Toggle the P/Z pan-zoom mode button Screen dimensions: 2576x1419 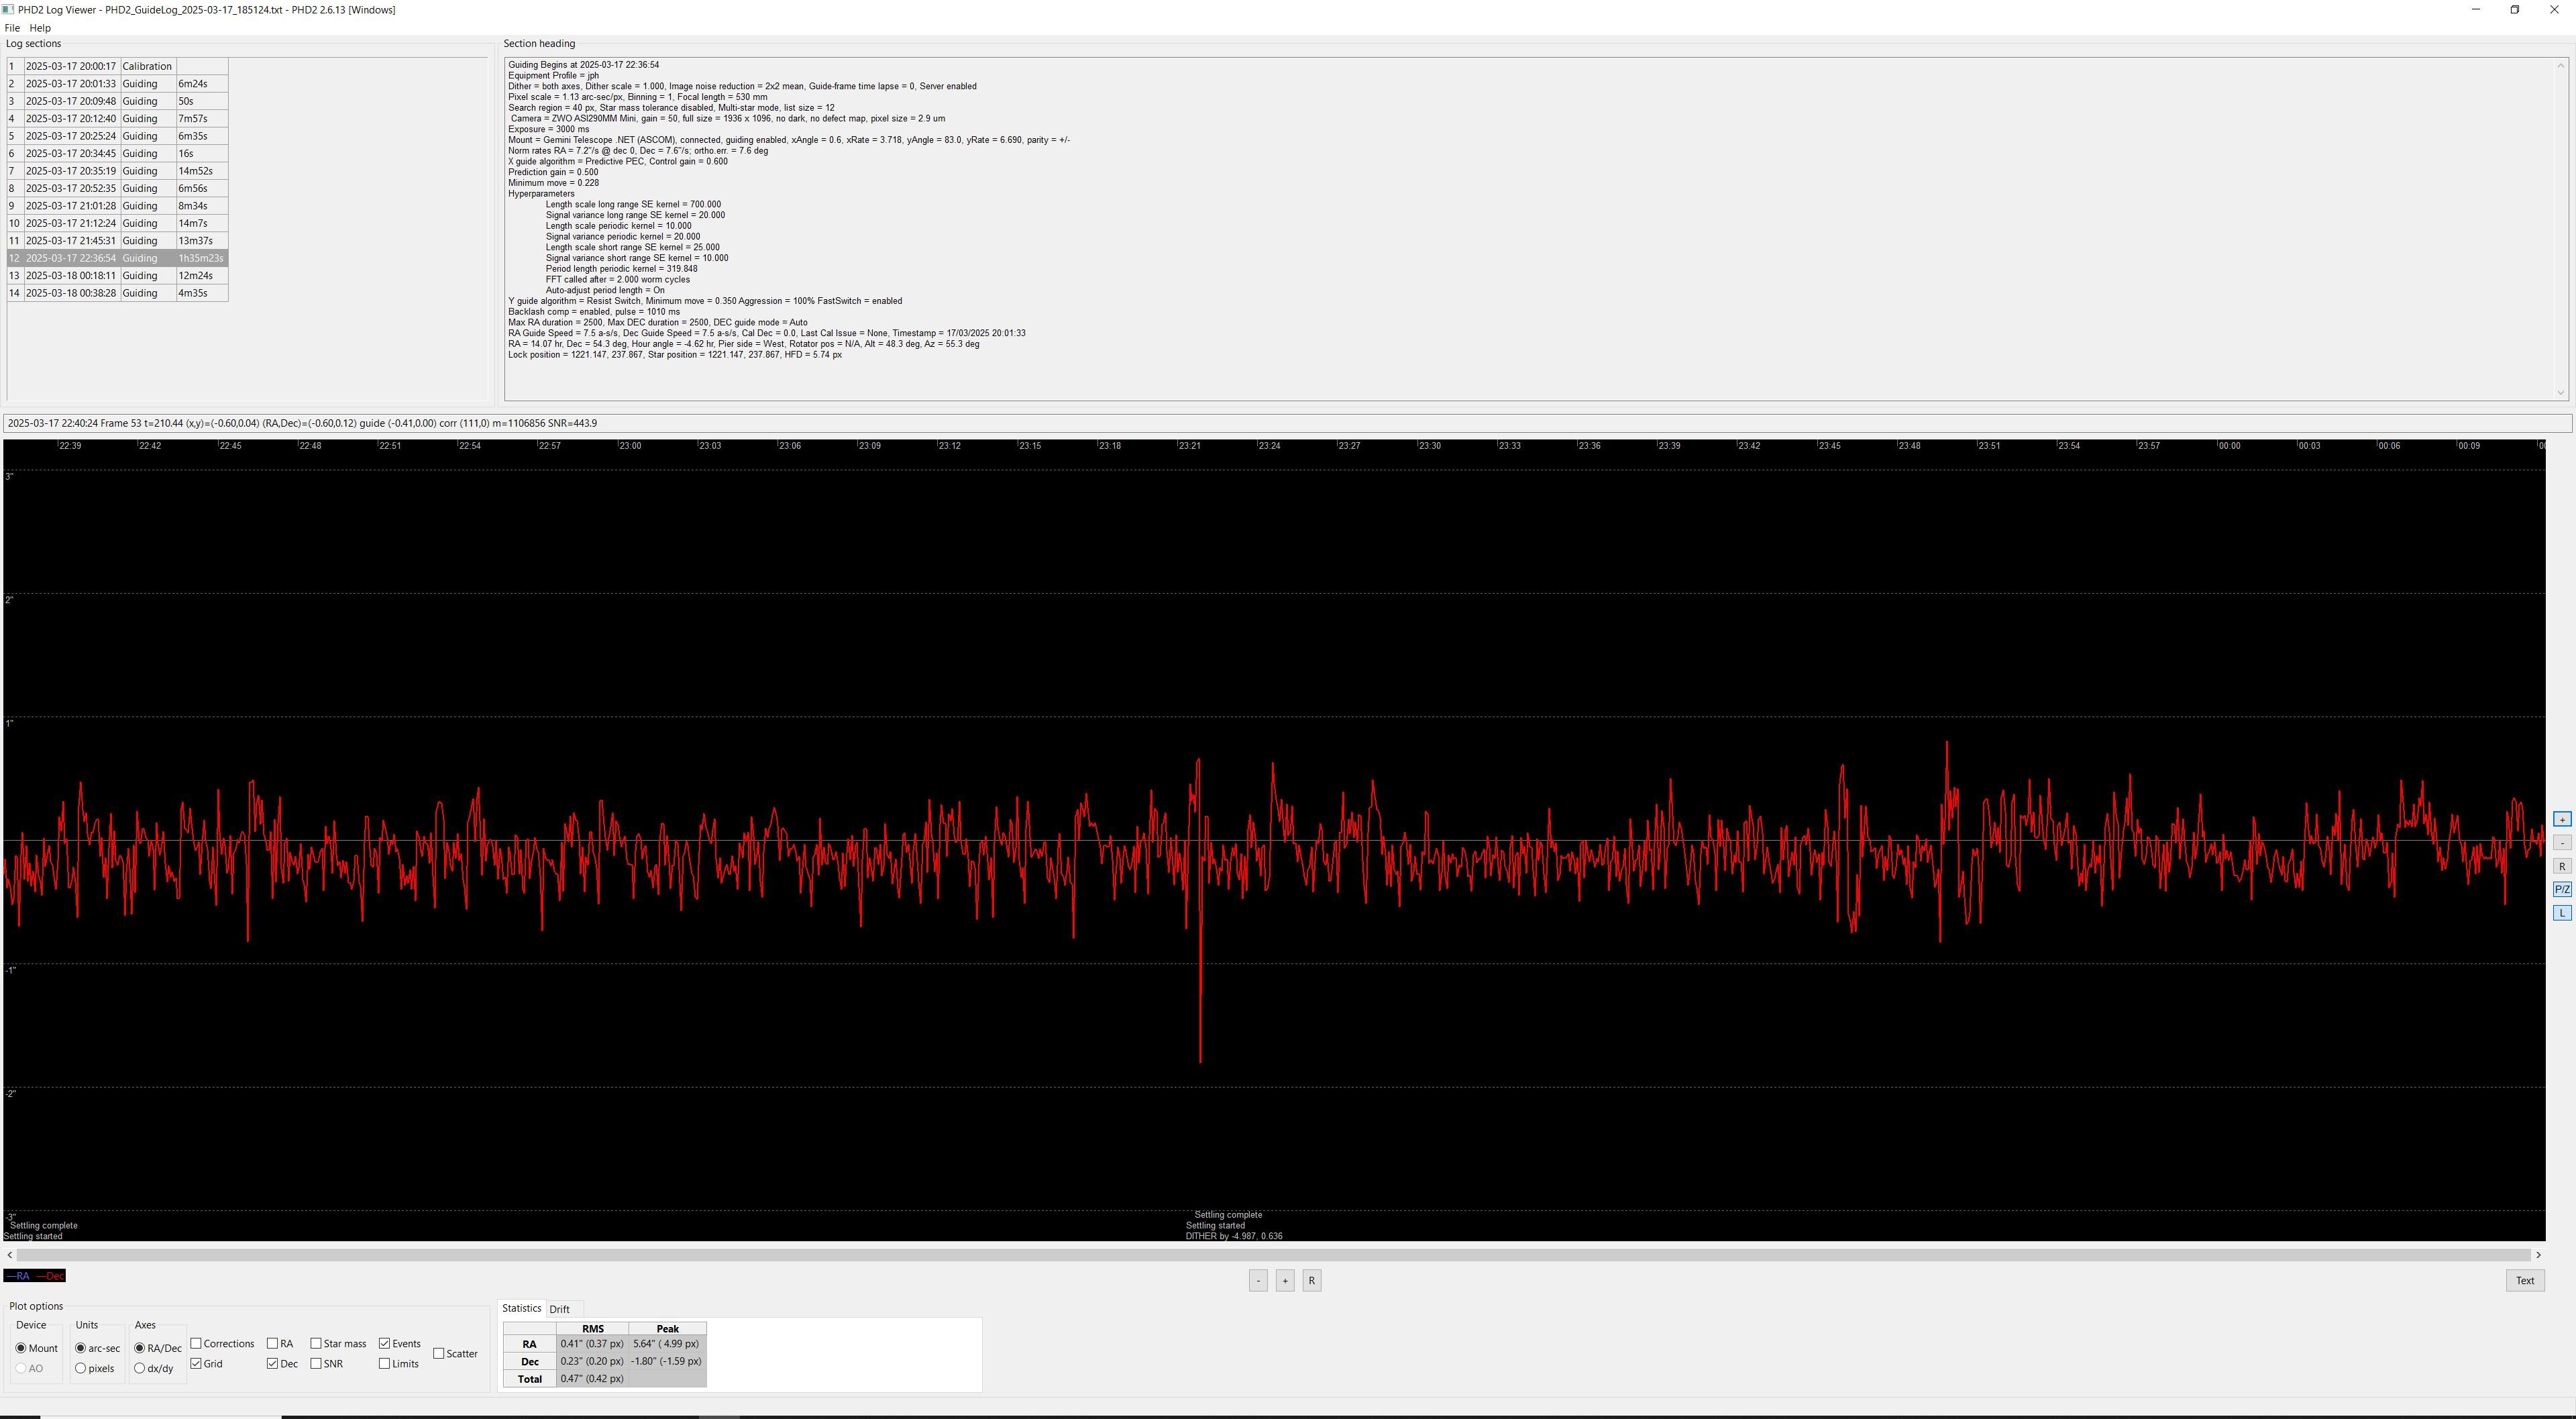point(2561,889)
